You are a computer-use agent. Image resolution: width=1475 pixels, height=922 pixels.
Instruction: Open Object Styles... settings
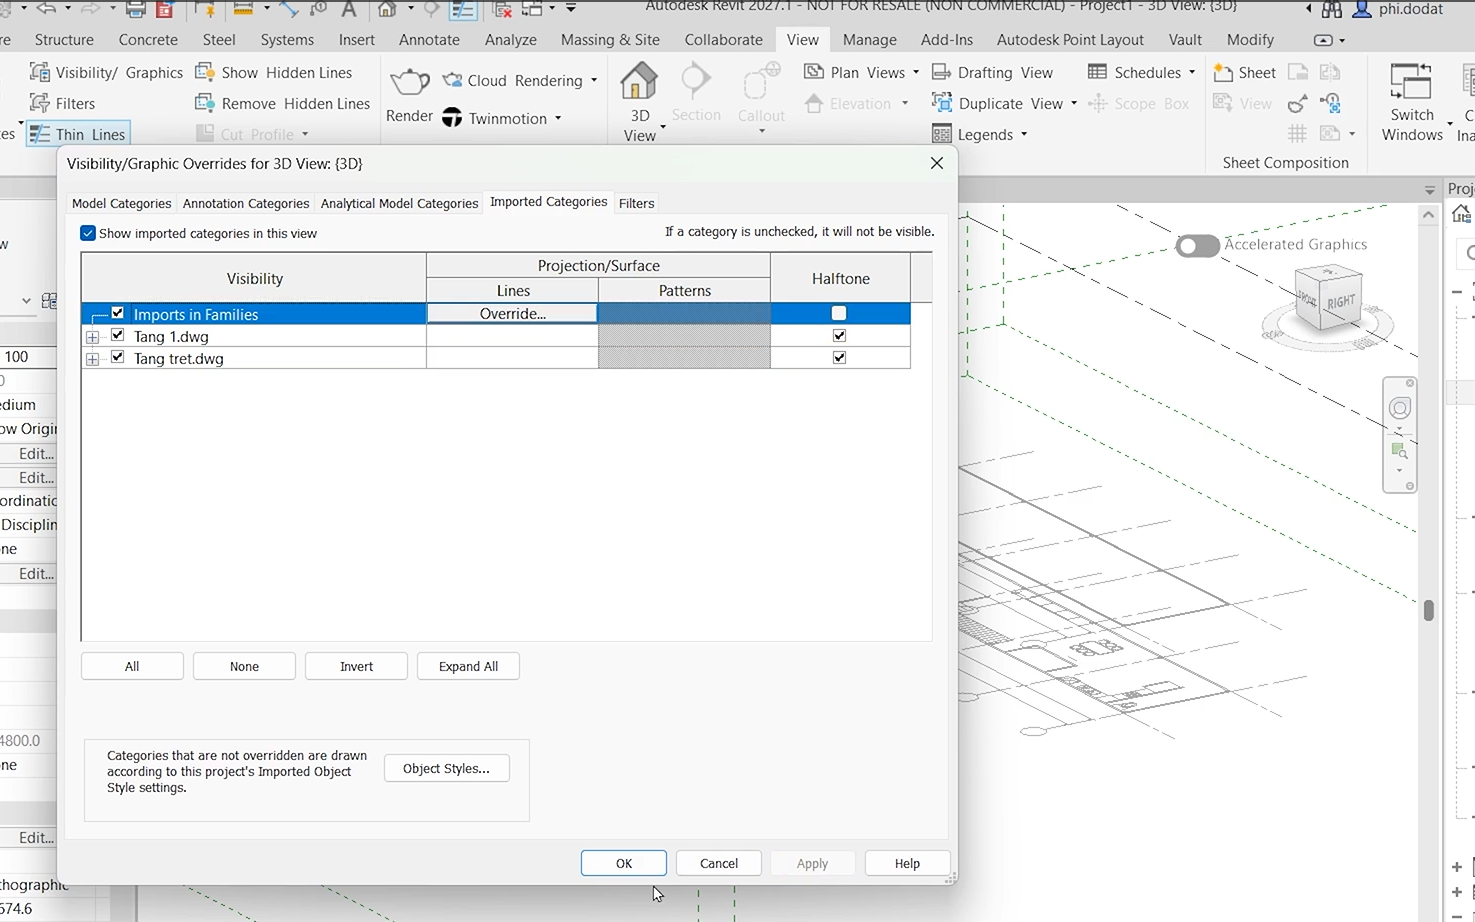point(446,768)
